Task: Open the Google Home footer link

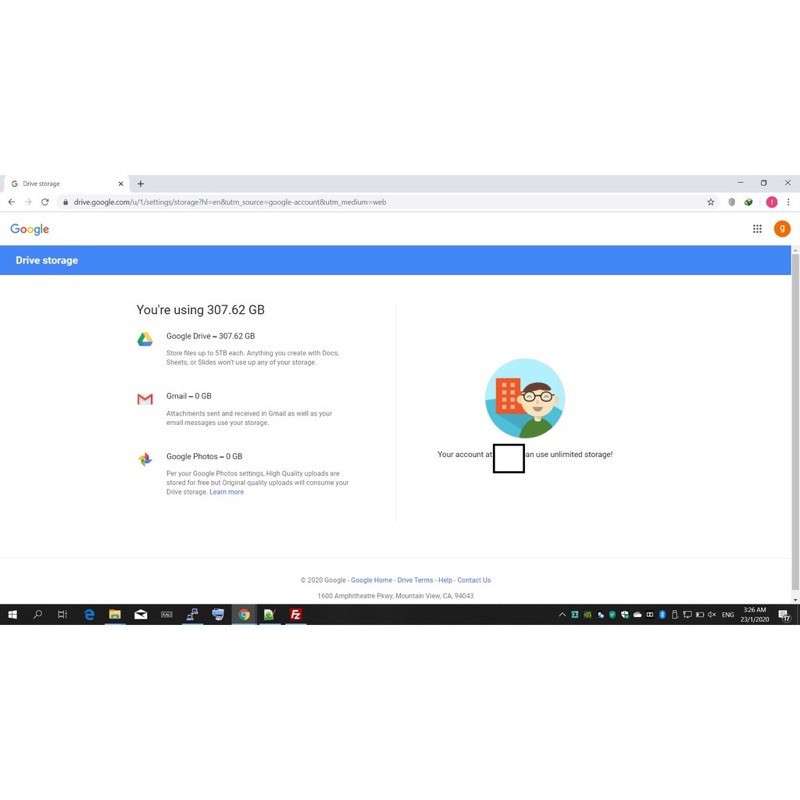Action: point(371,580)
